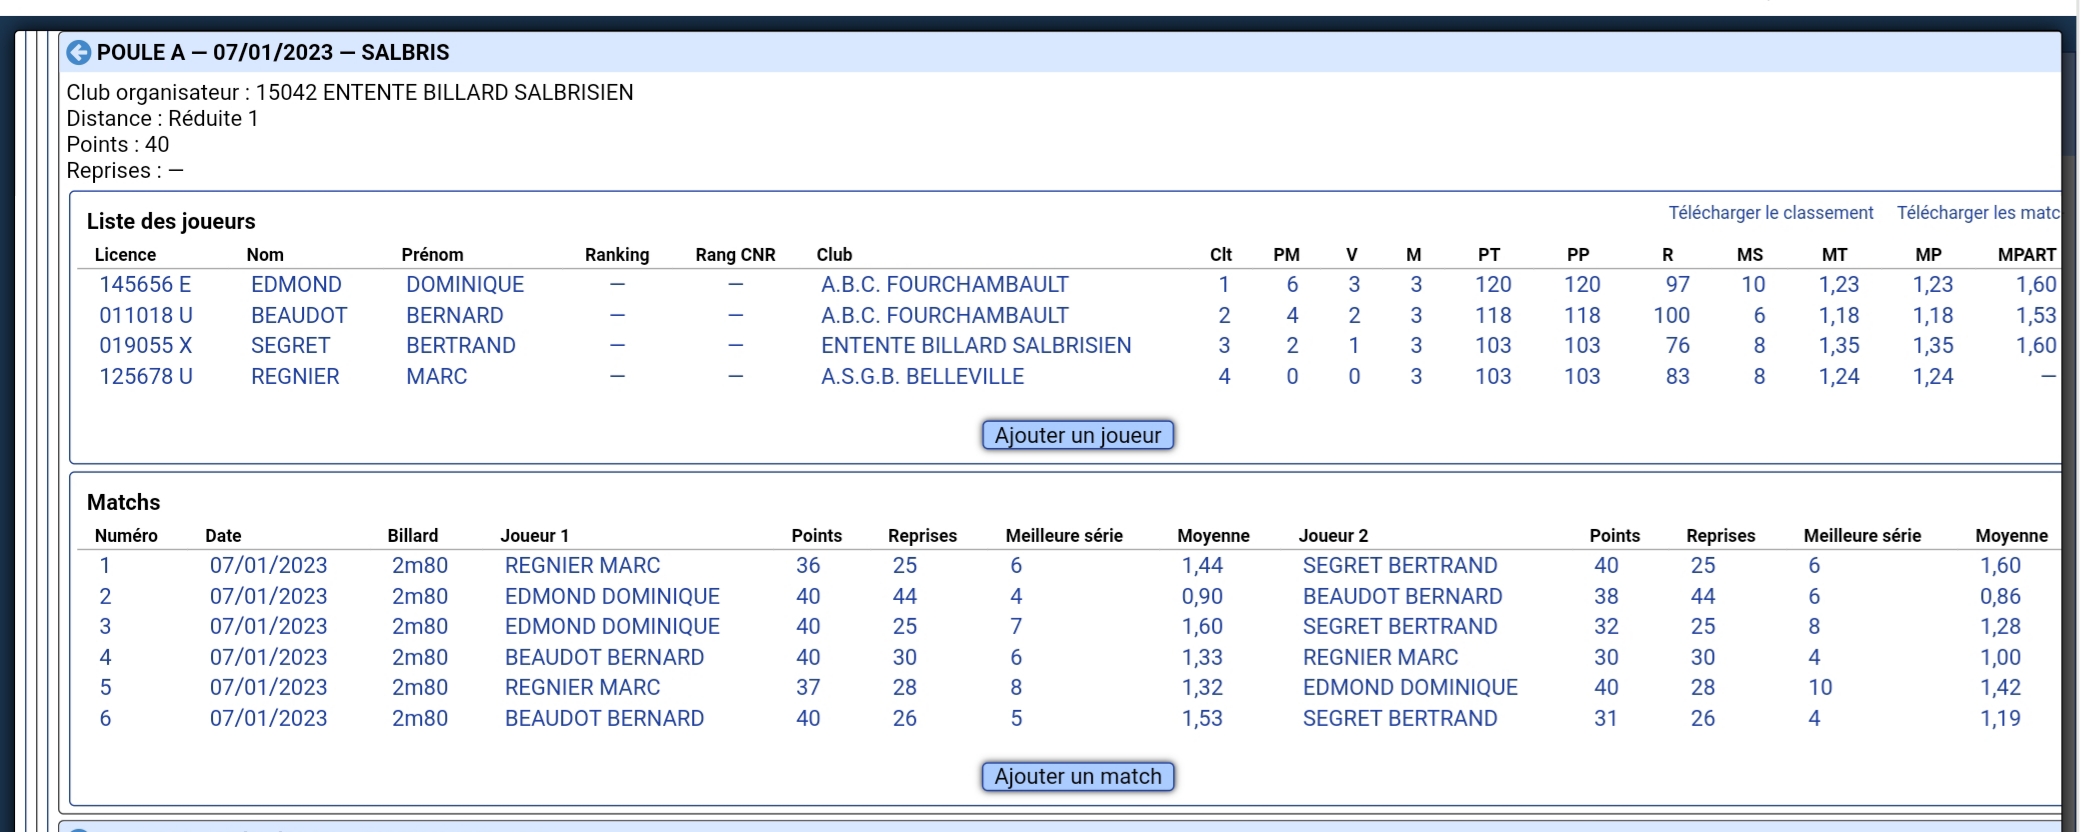Click the name REGNIER in the player list
2090x832 pixels.
(x=295, y=377)
